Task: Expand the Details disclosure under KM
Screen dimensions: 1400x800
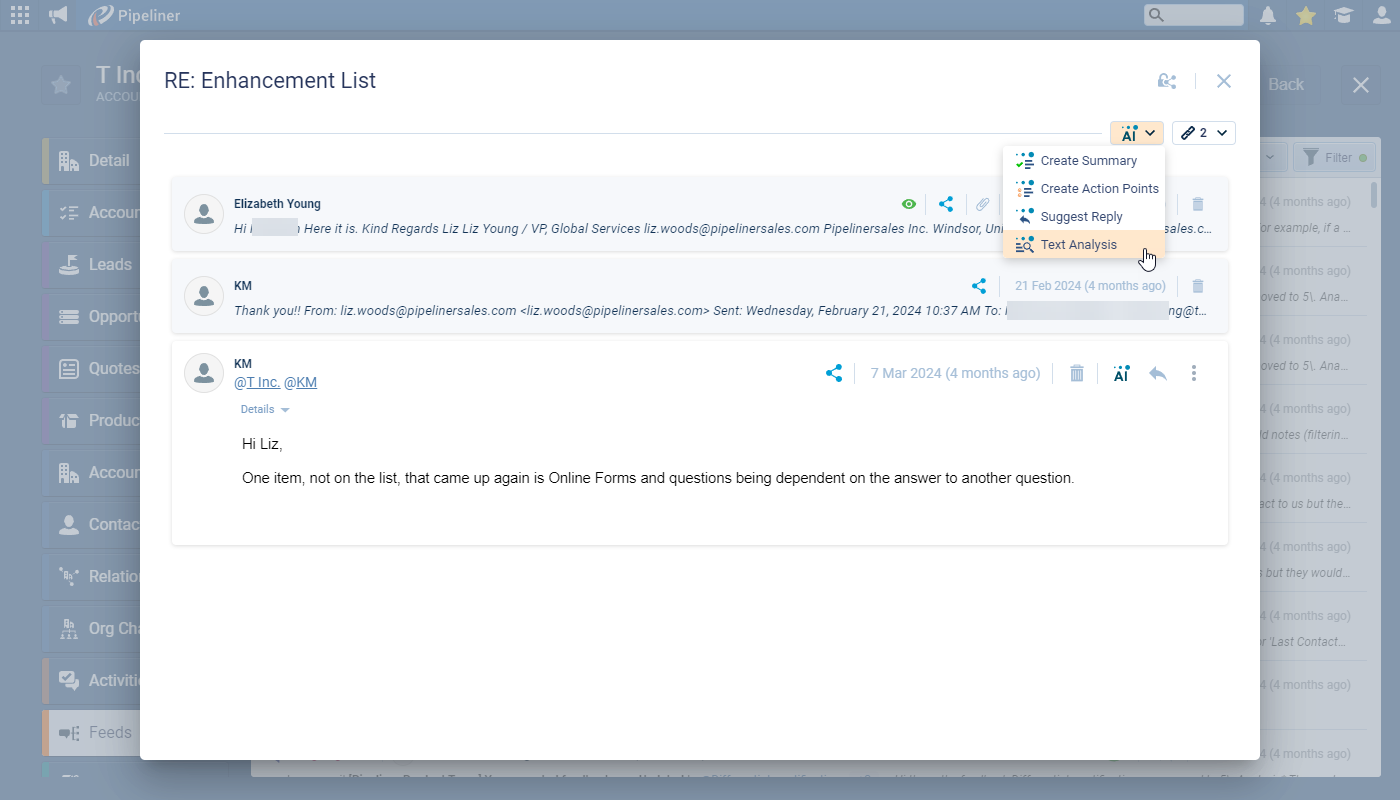Action: pos(265,410)
